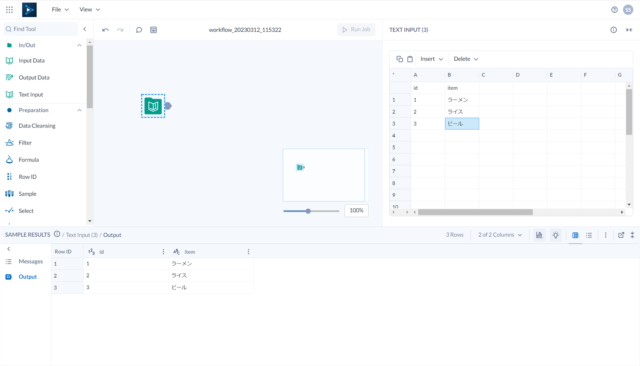This screenshot has width=640, height=366.
Task: Open the item column options menu
Action: pyautogui.click(x=249, y=252)
